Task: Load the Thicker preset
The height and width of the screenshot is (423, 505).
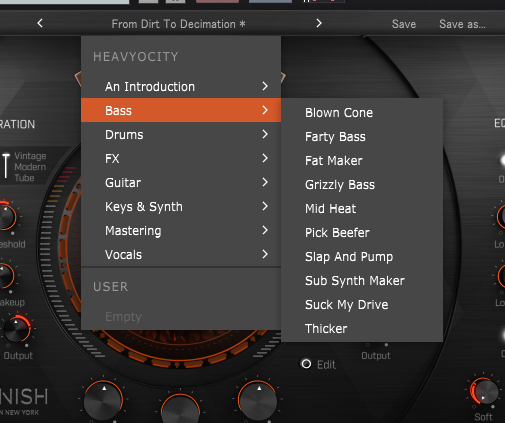Action: (362, 329)
